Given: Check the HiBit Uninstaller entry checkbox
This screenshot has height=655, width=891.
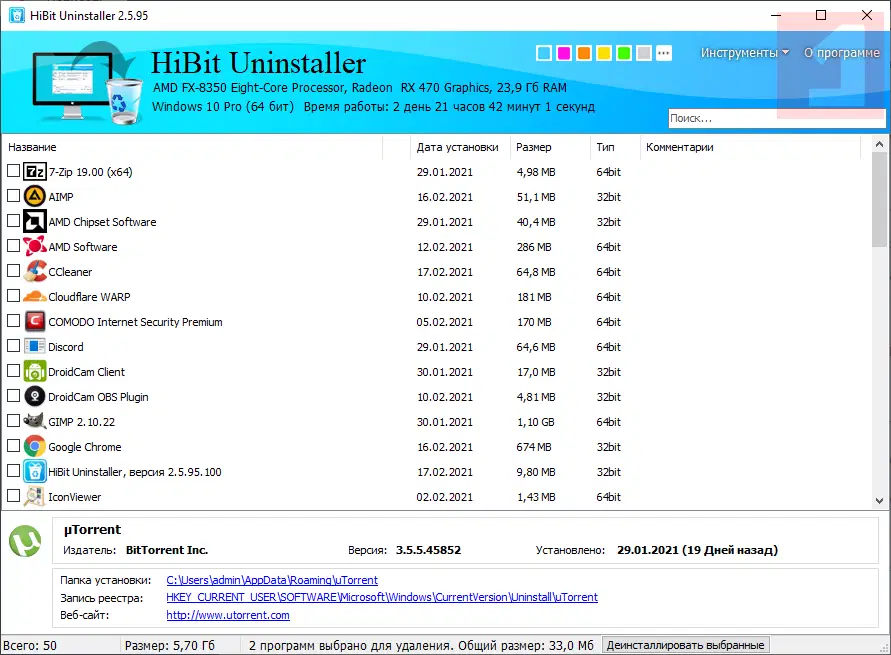Looking at the screenshot, I should [x=14, y=470].
